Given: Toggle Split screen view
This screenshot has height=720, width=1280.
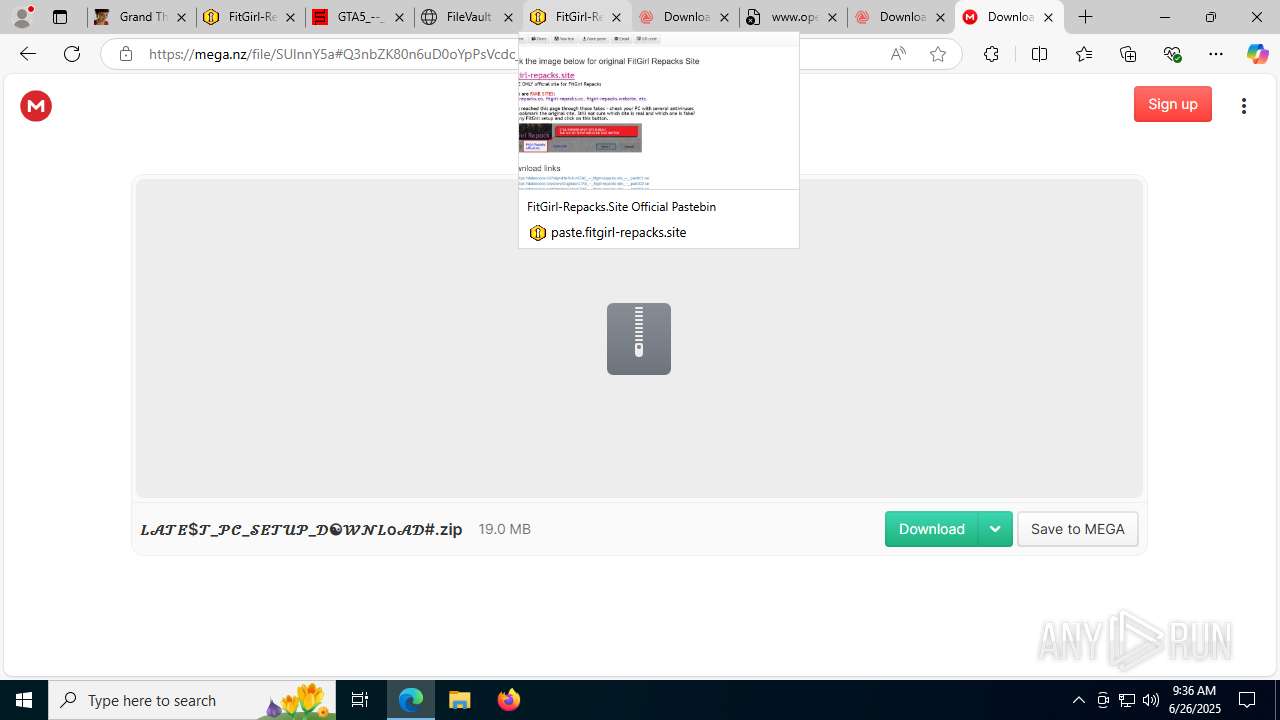Looking at the screenshot, I should tap(1039, 54).
